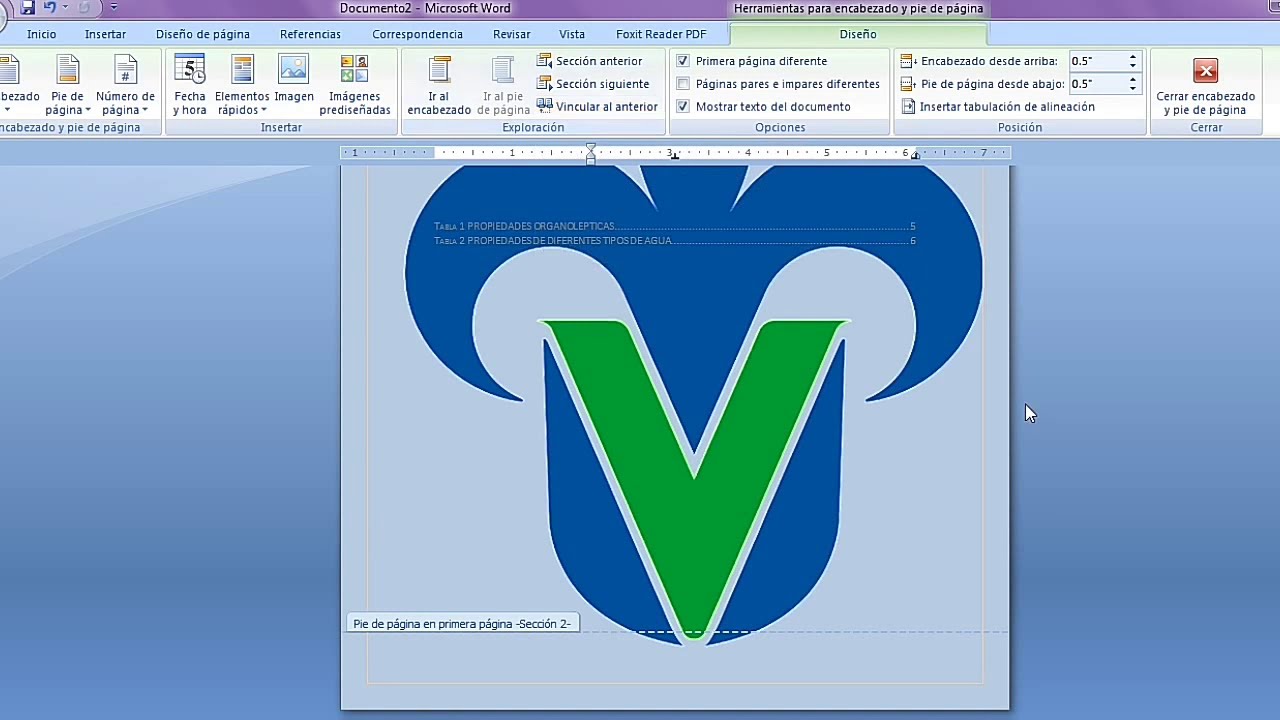Click the center tab stop on ruler

[674, 155]
